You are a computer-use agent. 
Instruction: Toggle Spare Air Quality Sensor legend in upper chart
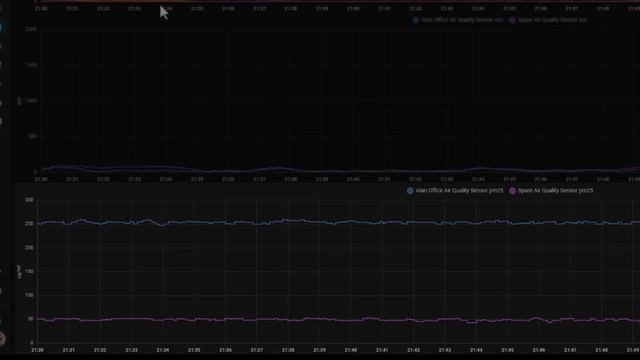pos(553,20)
